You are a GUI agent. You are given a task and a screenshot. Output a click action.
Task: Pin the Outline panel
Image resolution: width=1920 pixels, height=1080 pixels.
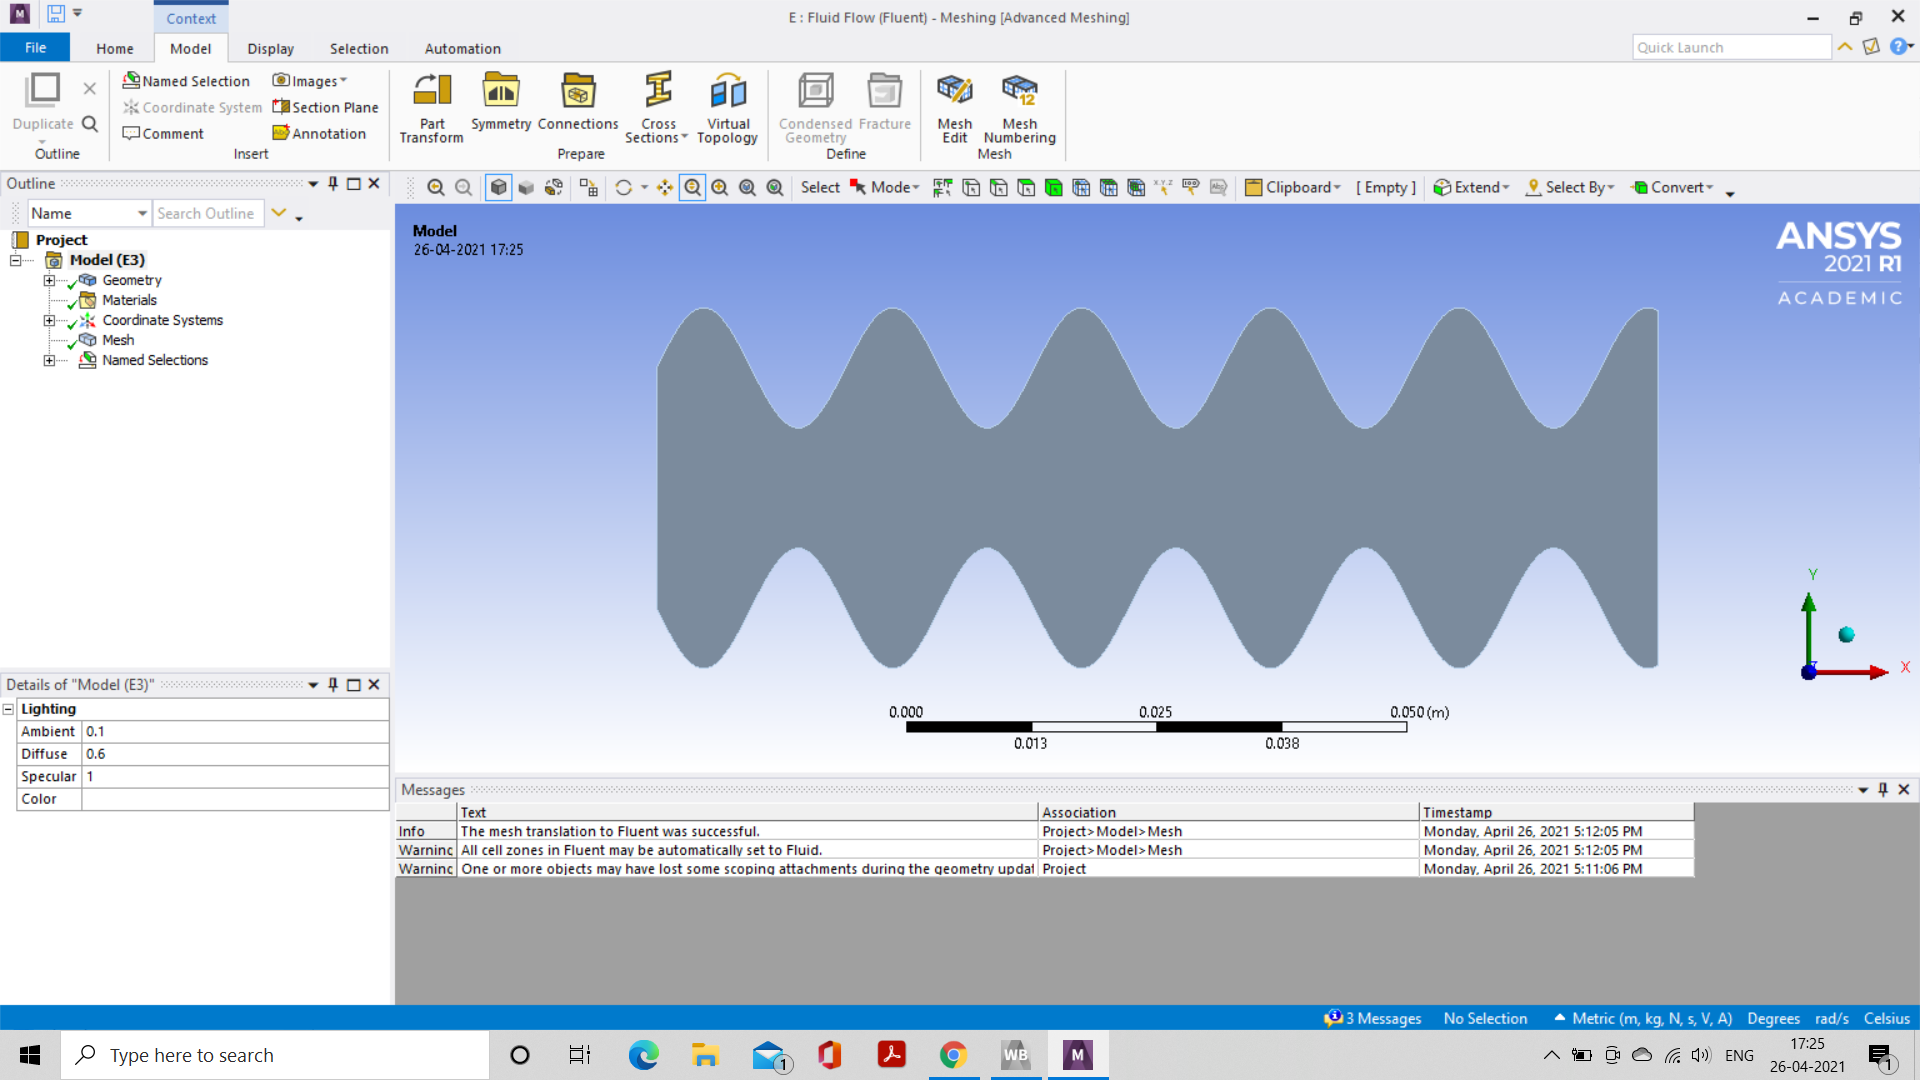(x=333, y=184)
